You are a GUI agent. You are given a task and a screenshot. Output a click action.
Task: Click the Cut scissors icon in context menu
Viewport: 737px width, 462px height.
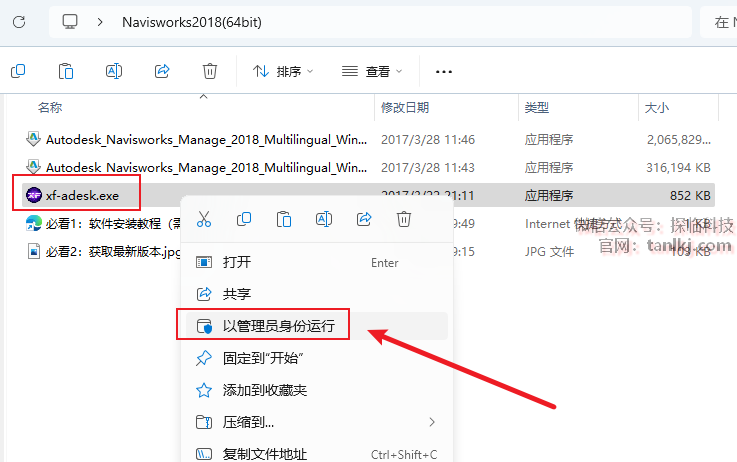click(x=204, y=219)
